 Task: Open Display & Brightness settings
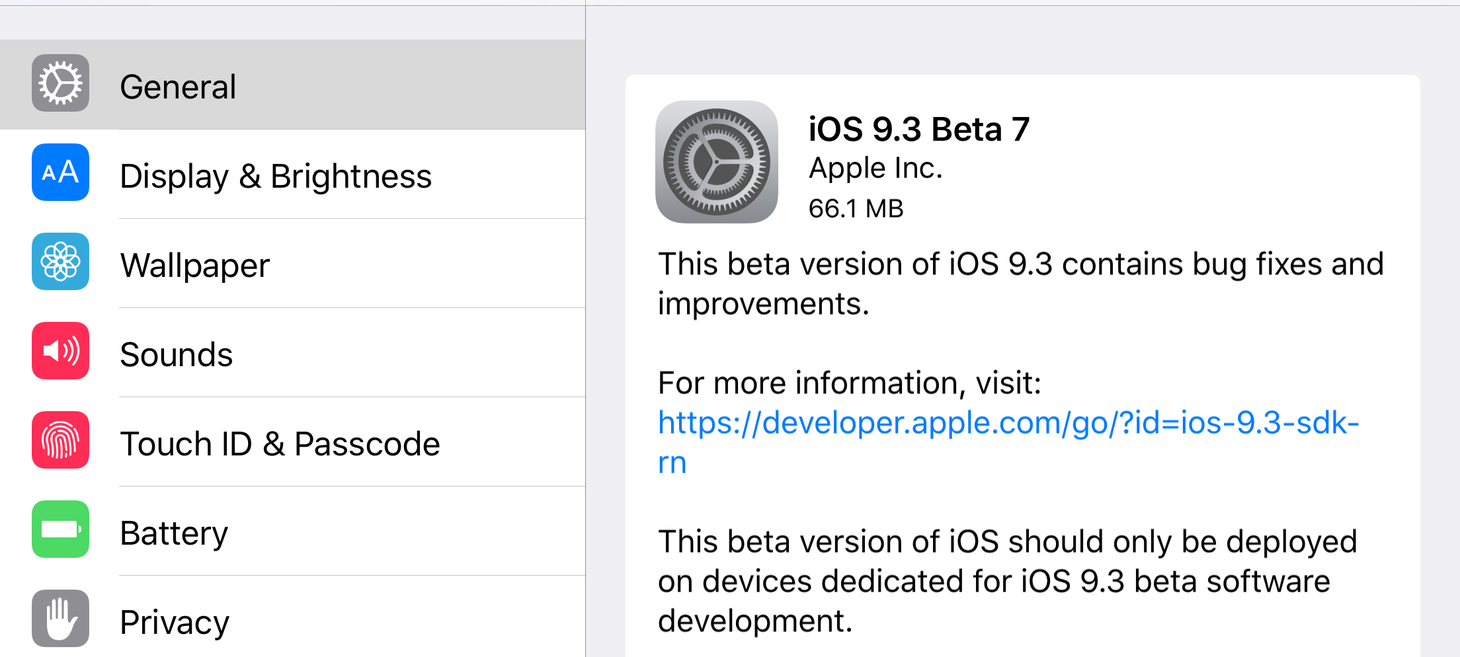(x=292, y=174)
